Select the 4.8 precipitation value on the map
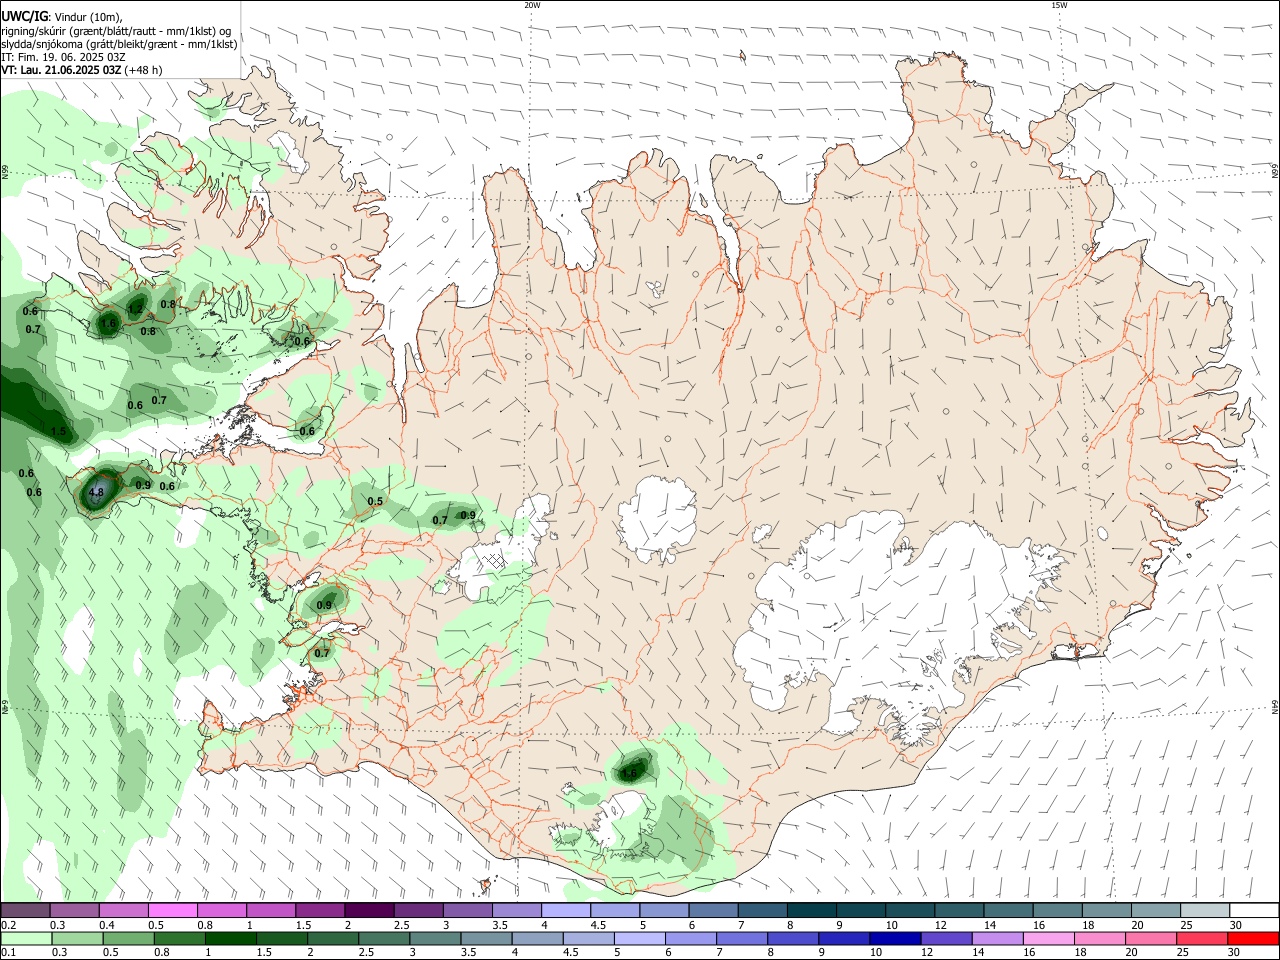This screenshot has height=960, width=1280. coord(96,492)
